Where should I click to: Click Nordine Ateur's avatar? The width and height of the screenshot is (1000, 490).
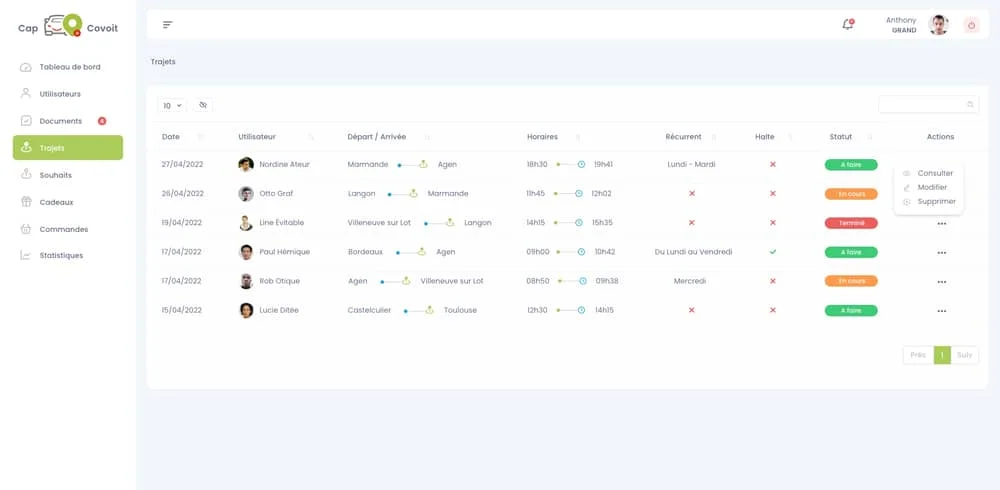246,165
